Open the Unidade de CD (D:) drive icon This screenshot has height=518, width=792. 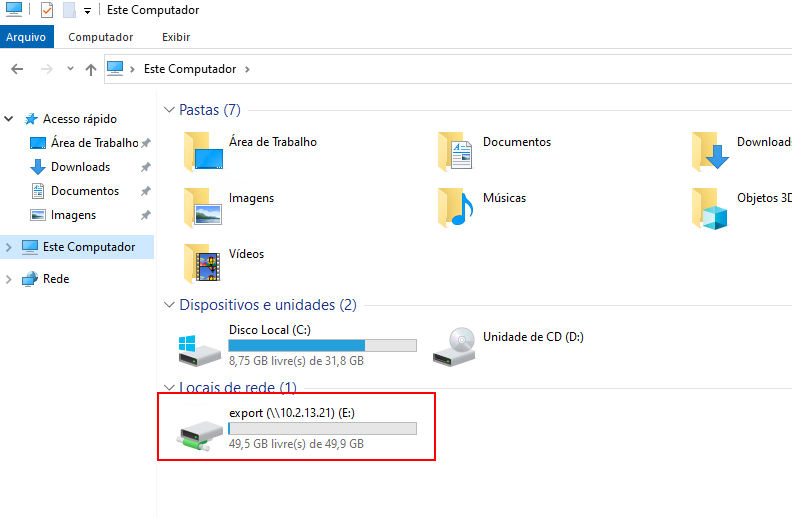tap(454, 346)
